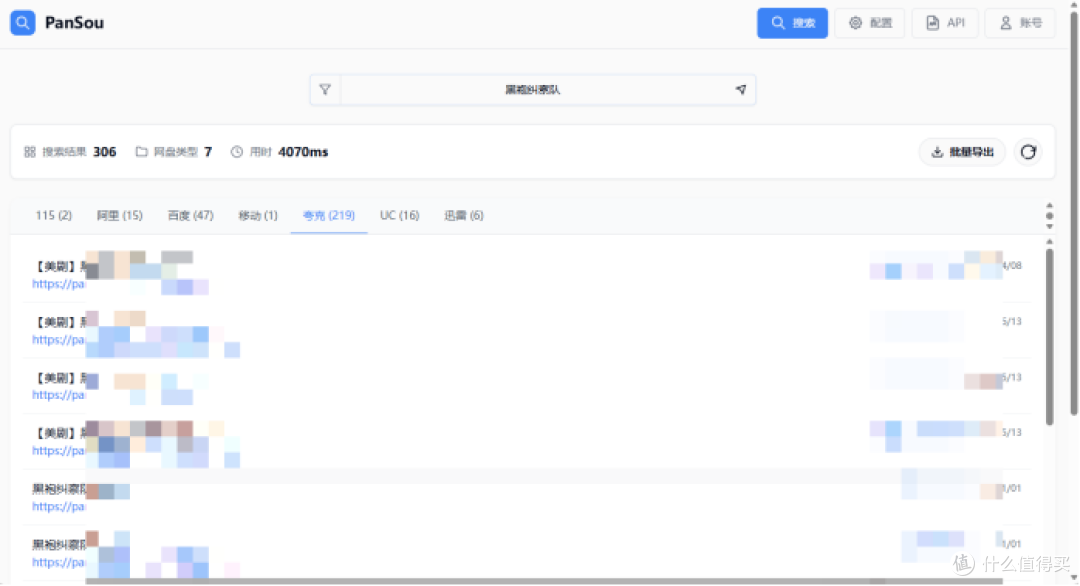Open the 配置 settings button
The height and width of the screenshot is (586, 1080).
pyautogui.click(x=870, y=23)
